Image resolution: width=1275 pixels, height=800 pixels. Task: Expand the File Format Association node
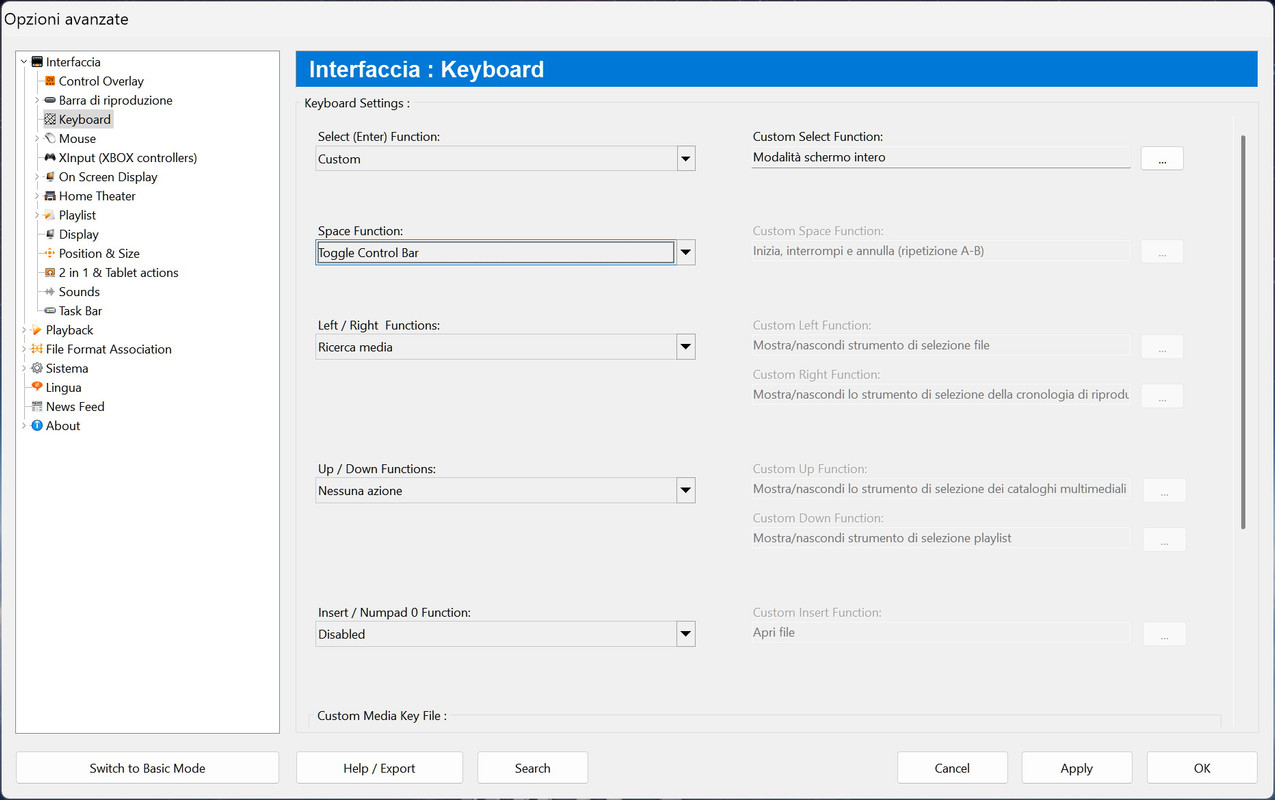point(24,349)
